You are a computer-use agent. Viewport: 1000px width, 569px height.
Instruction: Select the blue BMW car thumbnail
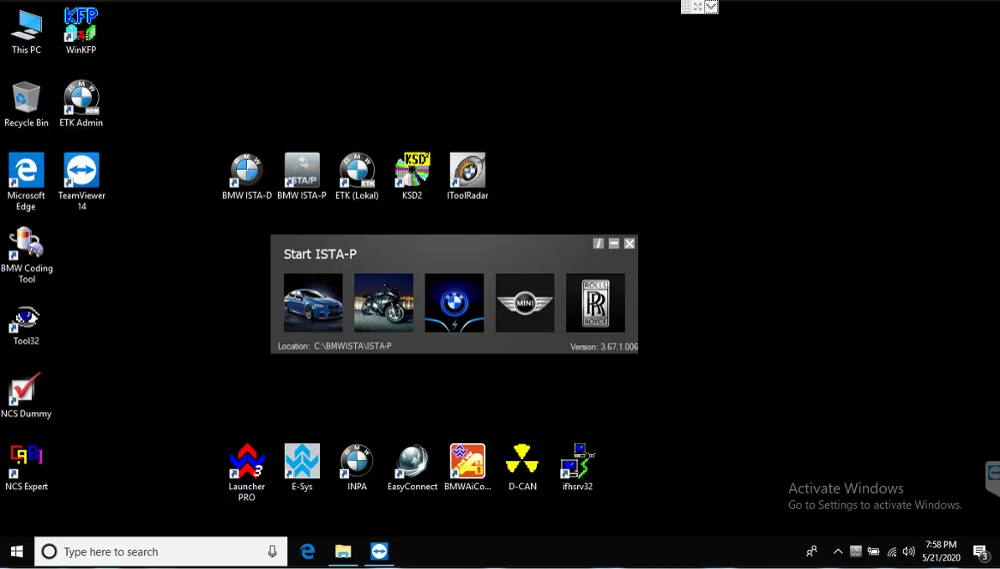pos(313,303)
